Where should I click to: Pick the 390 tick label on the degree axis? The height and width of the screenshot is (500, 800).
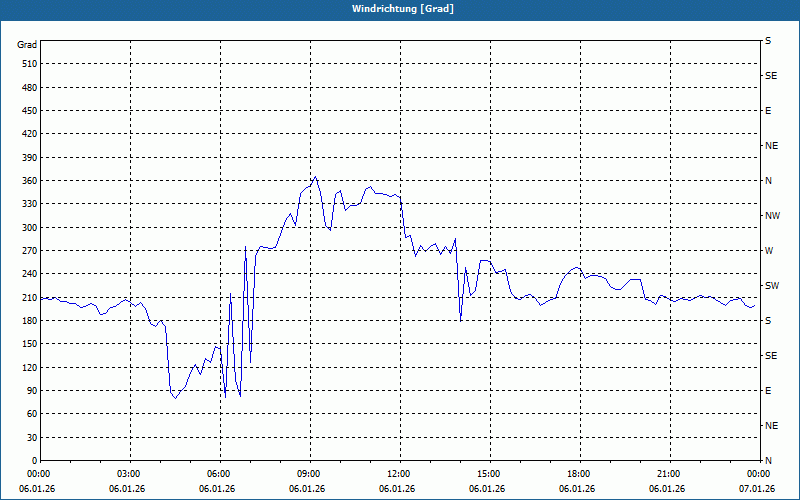[30, 157]
